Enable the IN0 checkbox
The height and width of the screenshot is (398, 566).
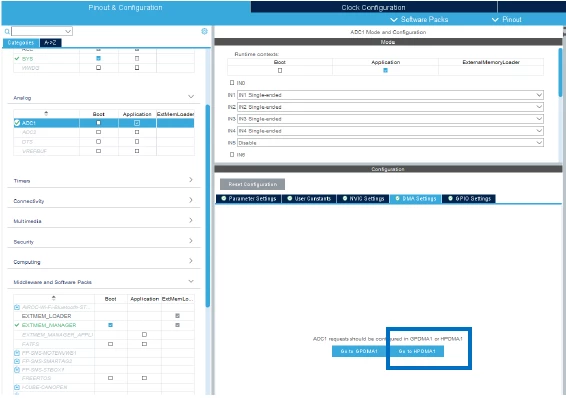point(232,83)
